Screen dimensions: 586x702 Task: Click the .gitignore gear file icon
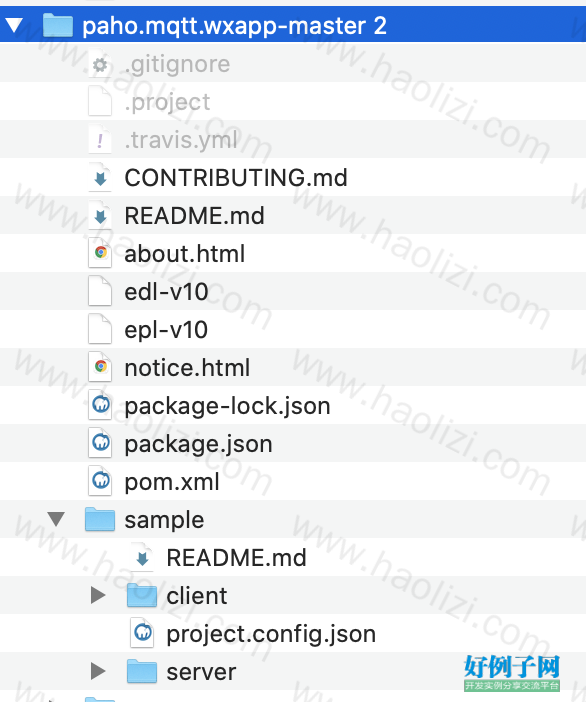100,64
